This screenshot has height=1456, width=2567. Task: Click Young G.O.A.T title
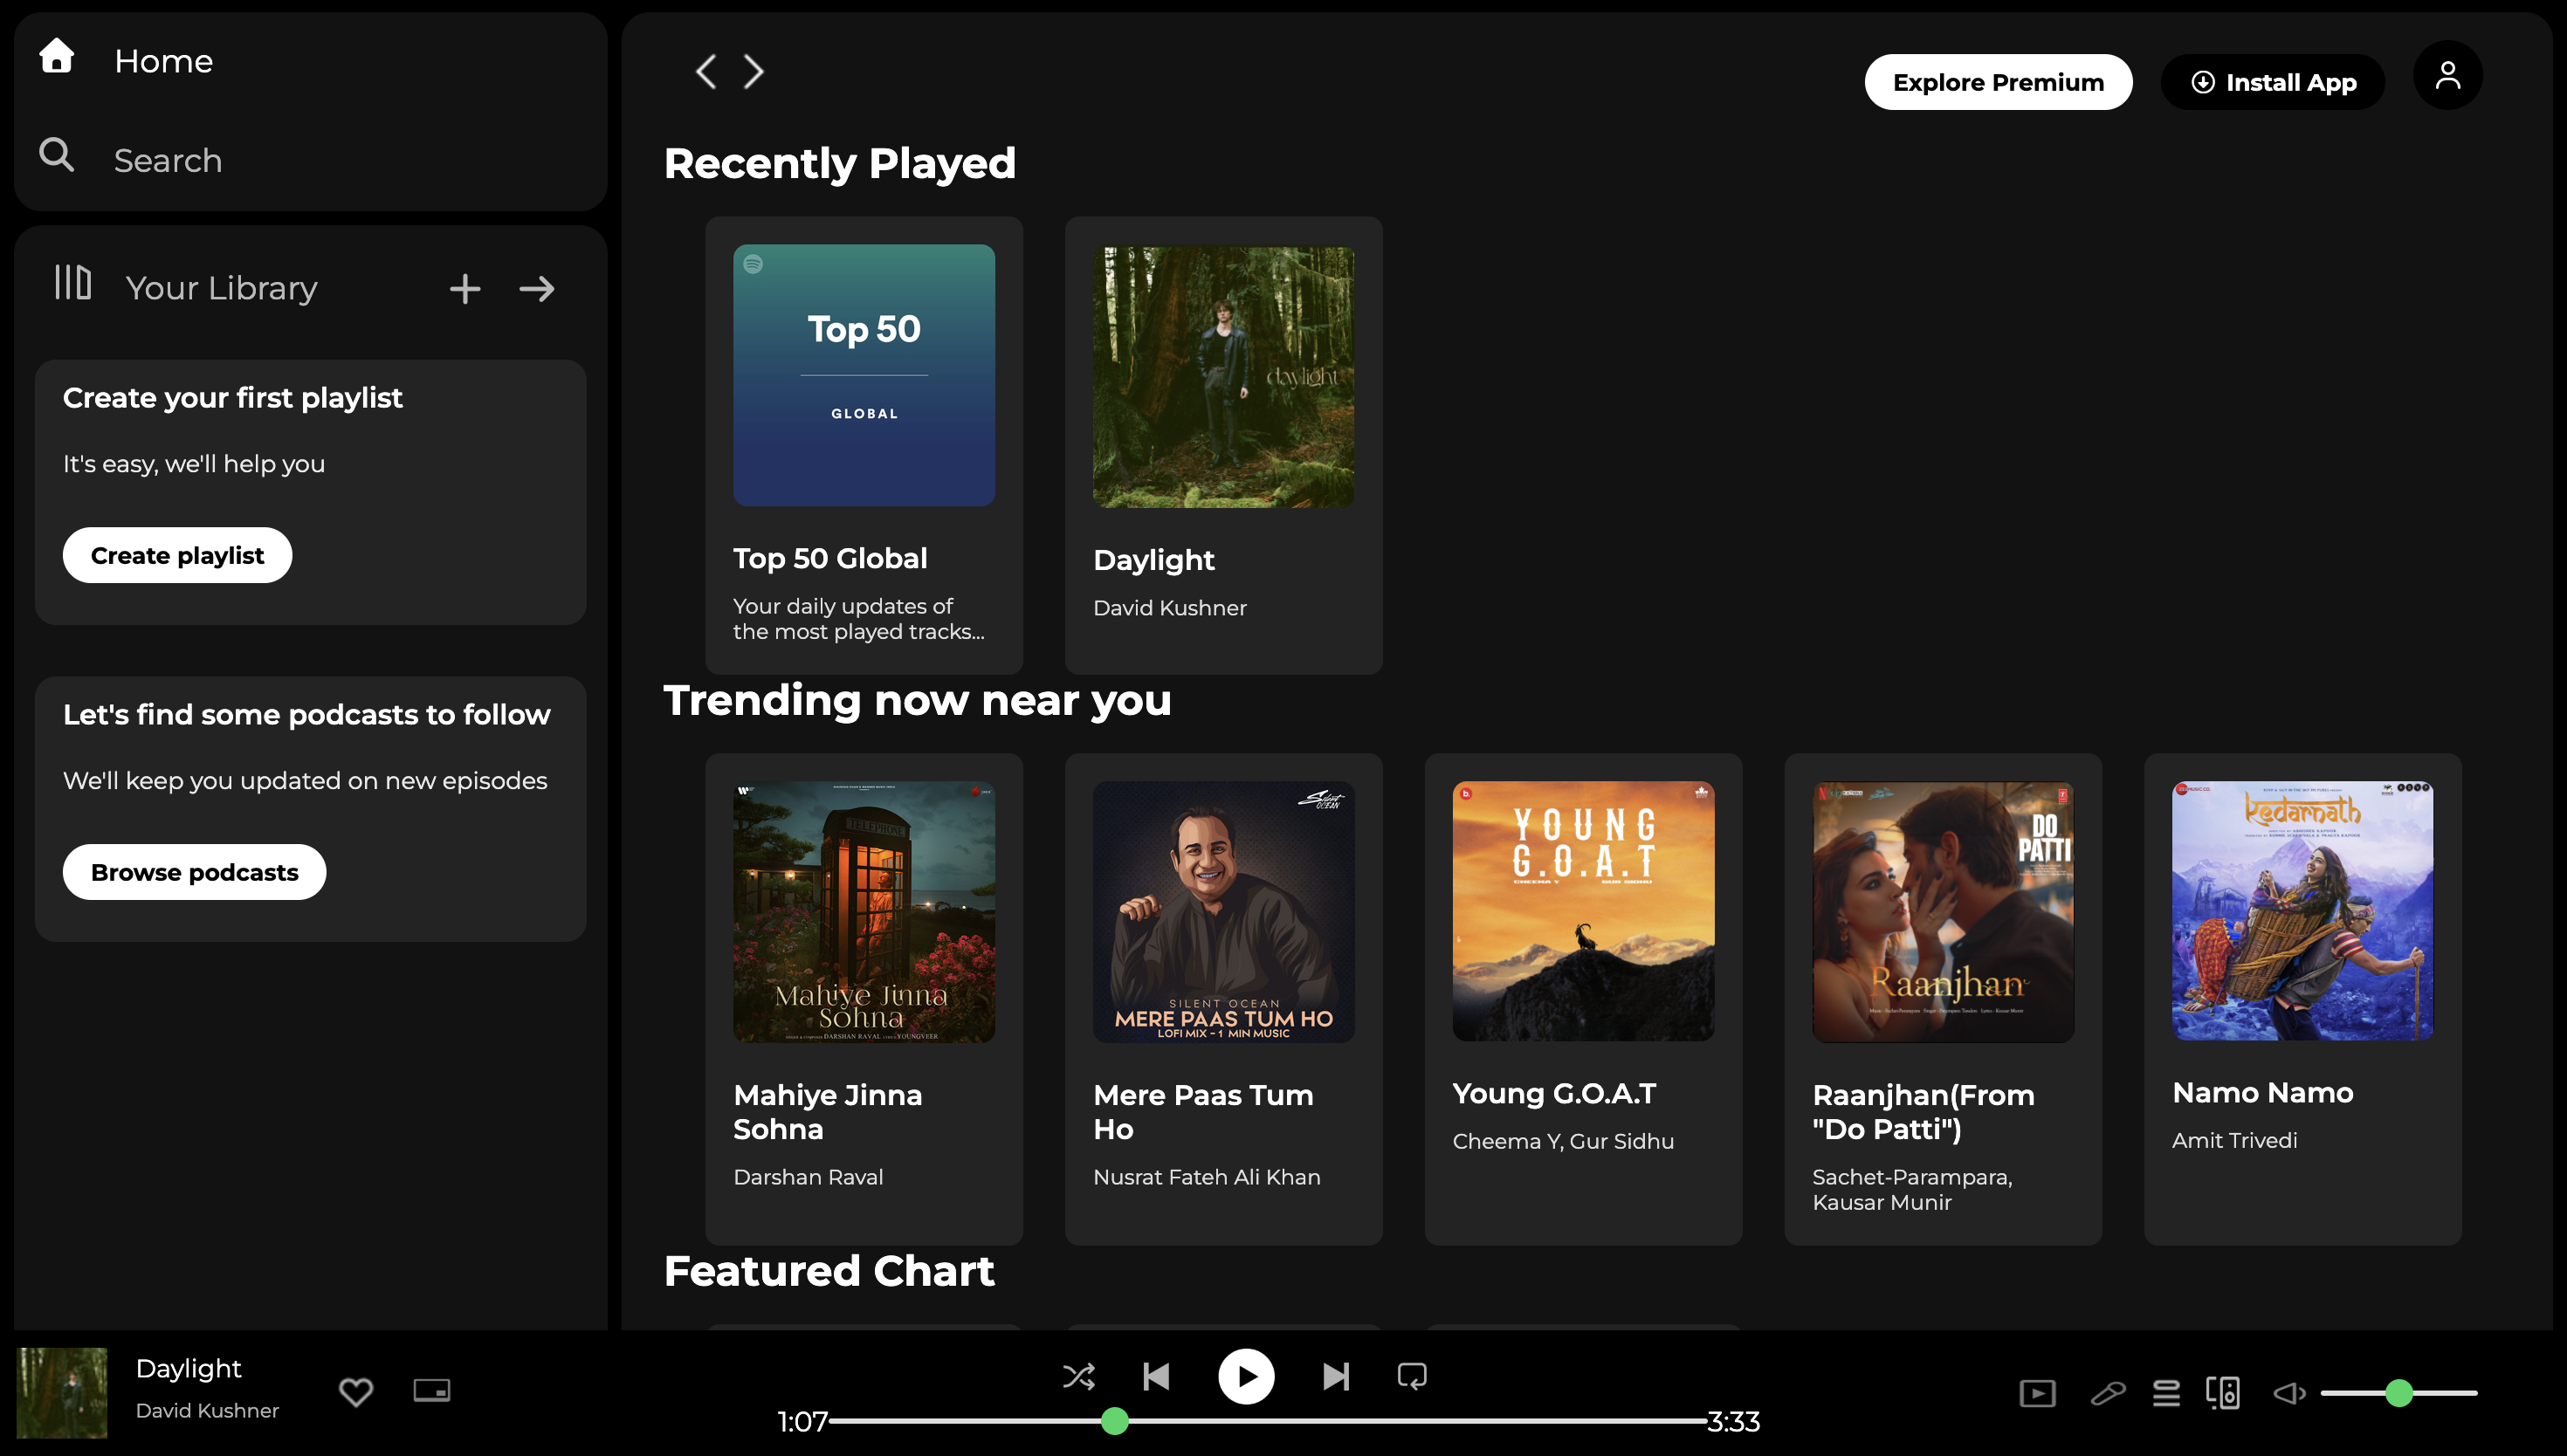tap(1554, 1093)
